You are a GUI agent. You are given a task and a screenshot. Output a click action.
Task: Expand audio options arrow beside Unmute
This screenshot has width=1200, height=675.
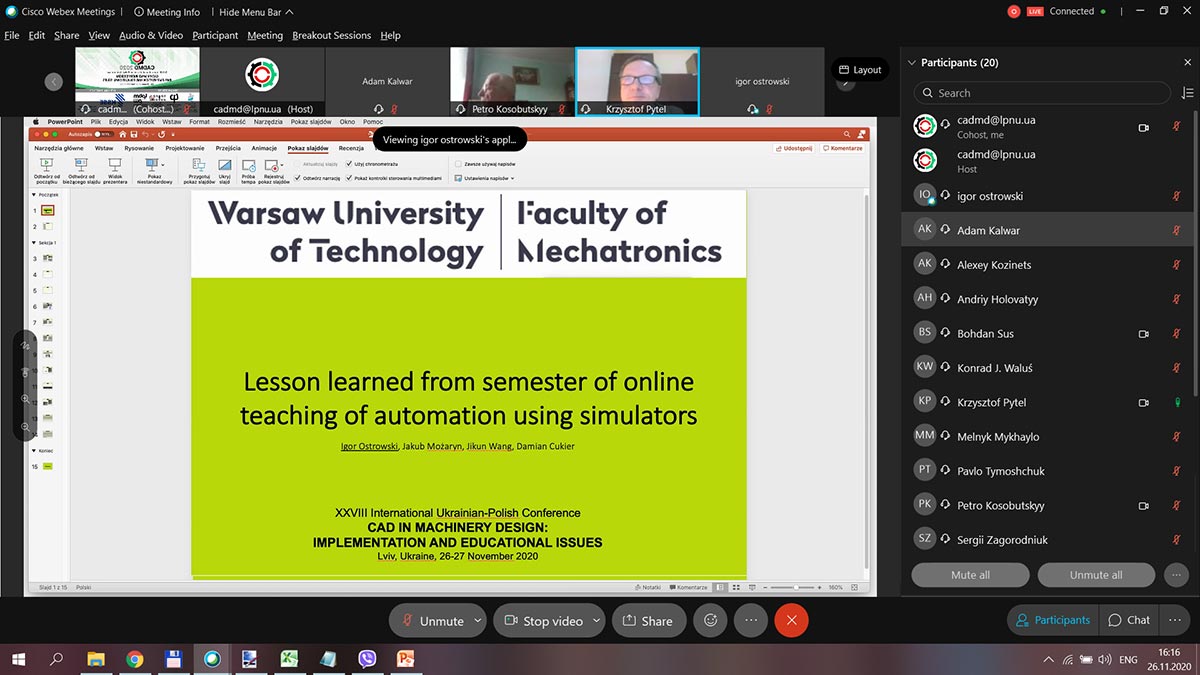pyautogui.click(x=477, y=620)
